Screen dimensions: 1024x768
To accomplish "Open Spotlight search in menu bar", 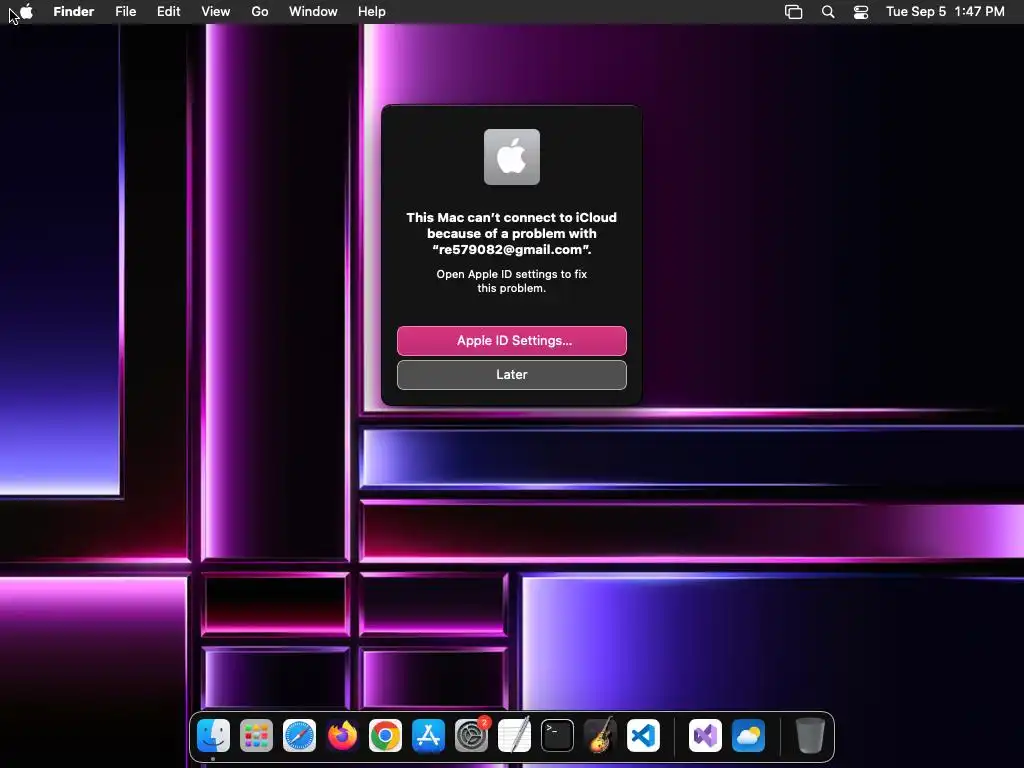I will (828, 12).
